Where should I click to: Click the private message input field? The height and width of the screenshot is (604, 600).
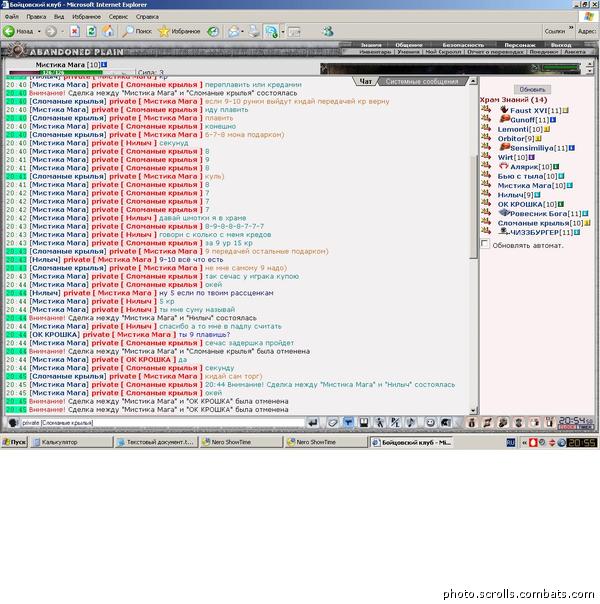click(162, 423)
